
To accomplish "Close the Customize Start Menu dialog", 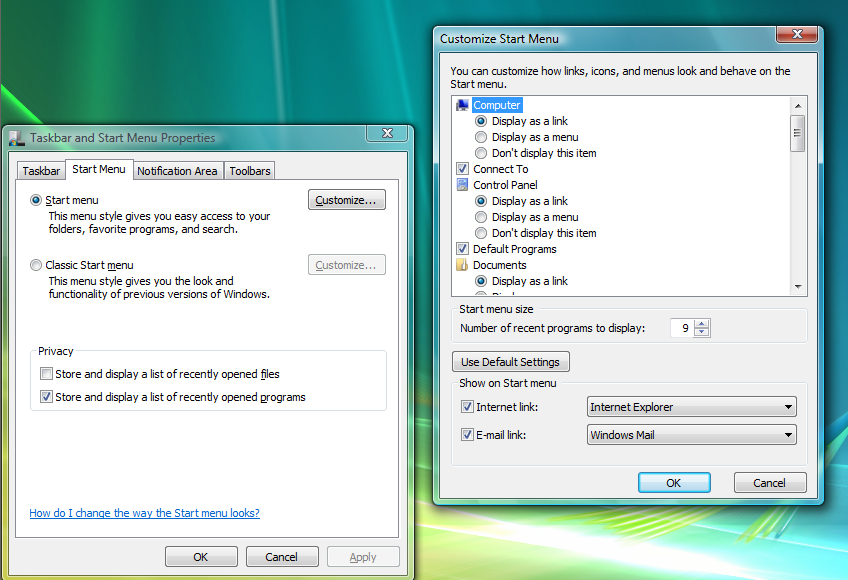I will pyautogui.click(x=796, y=35).
